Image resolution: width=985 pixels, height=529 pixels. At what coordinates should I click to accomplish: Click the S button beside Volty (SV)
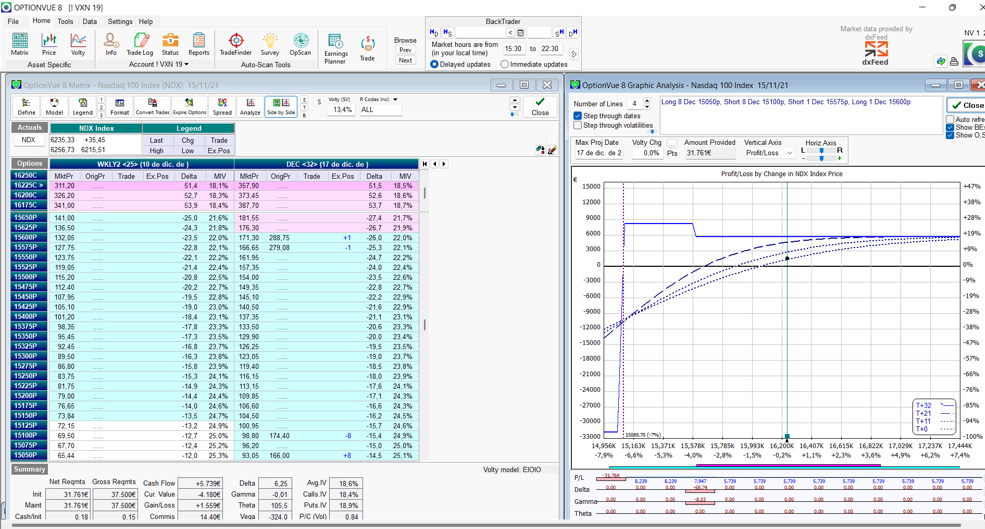[319, 102]
